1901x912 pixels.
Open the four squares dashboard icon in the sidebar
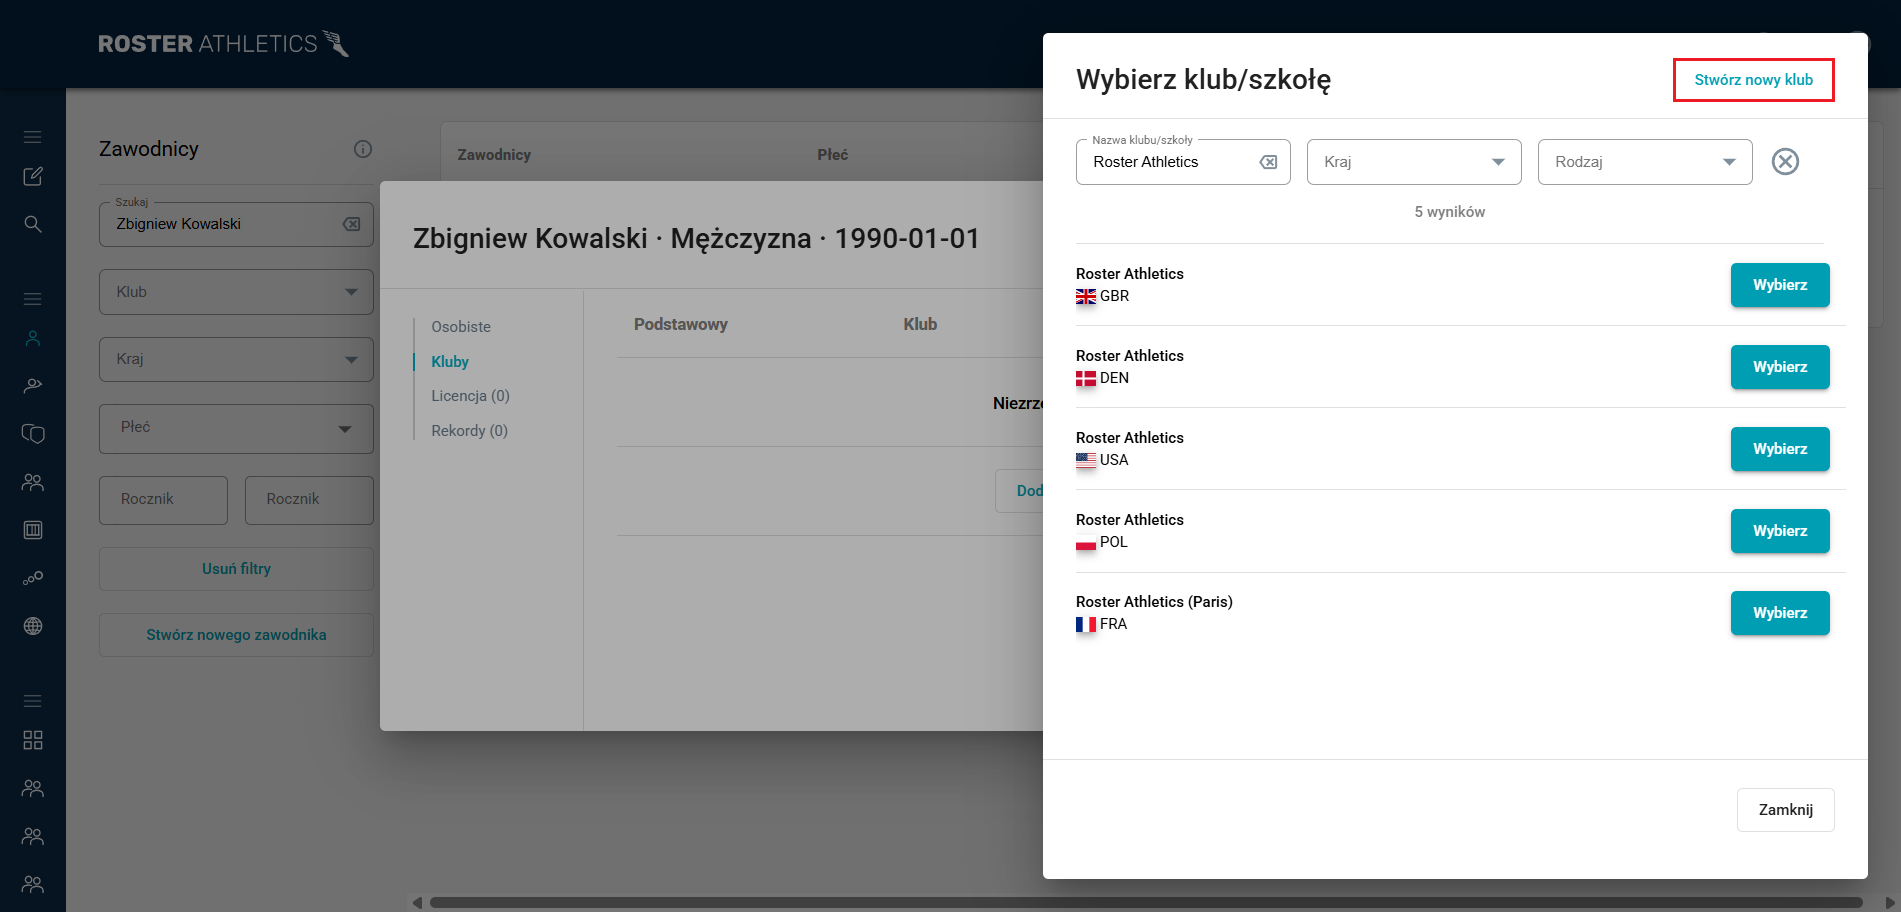click(x=33, y=740)
